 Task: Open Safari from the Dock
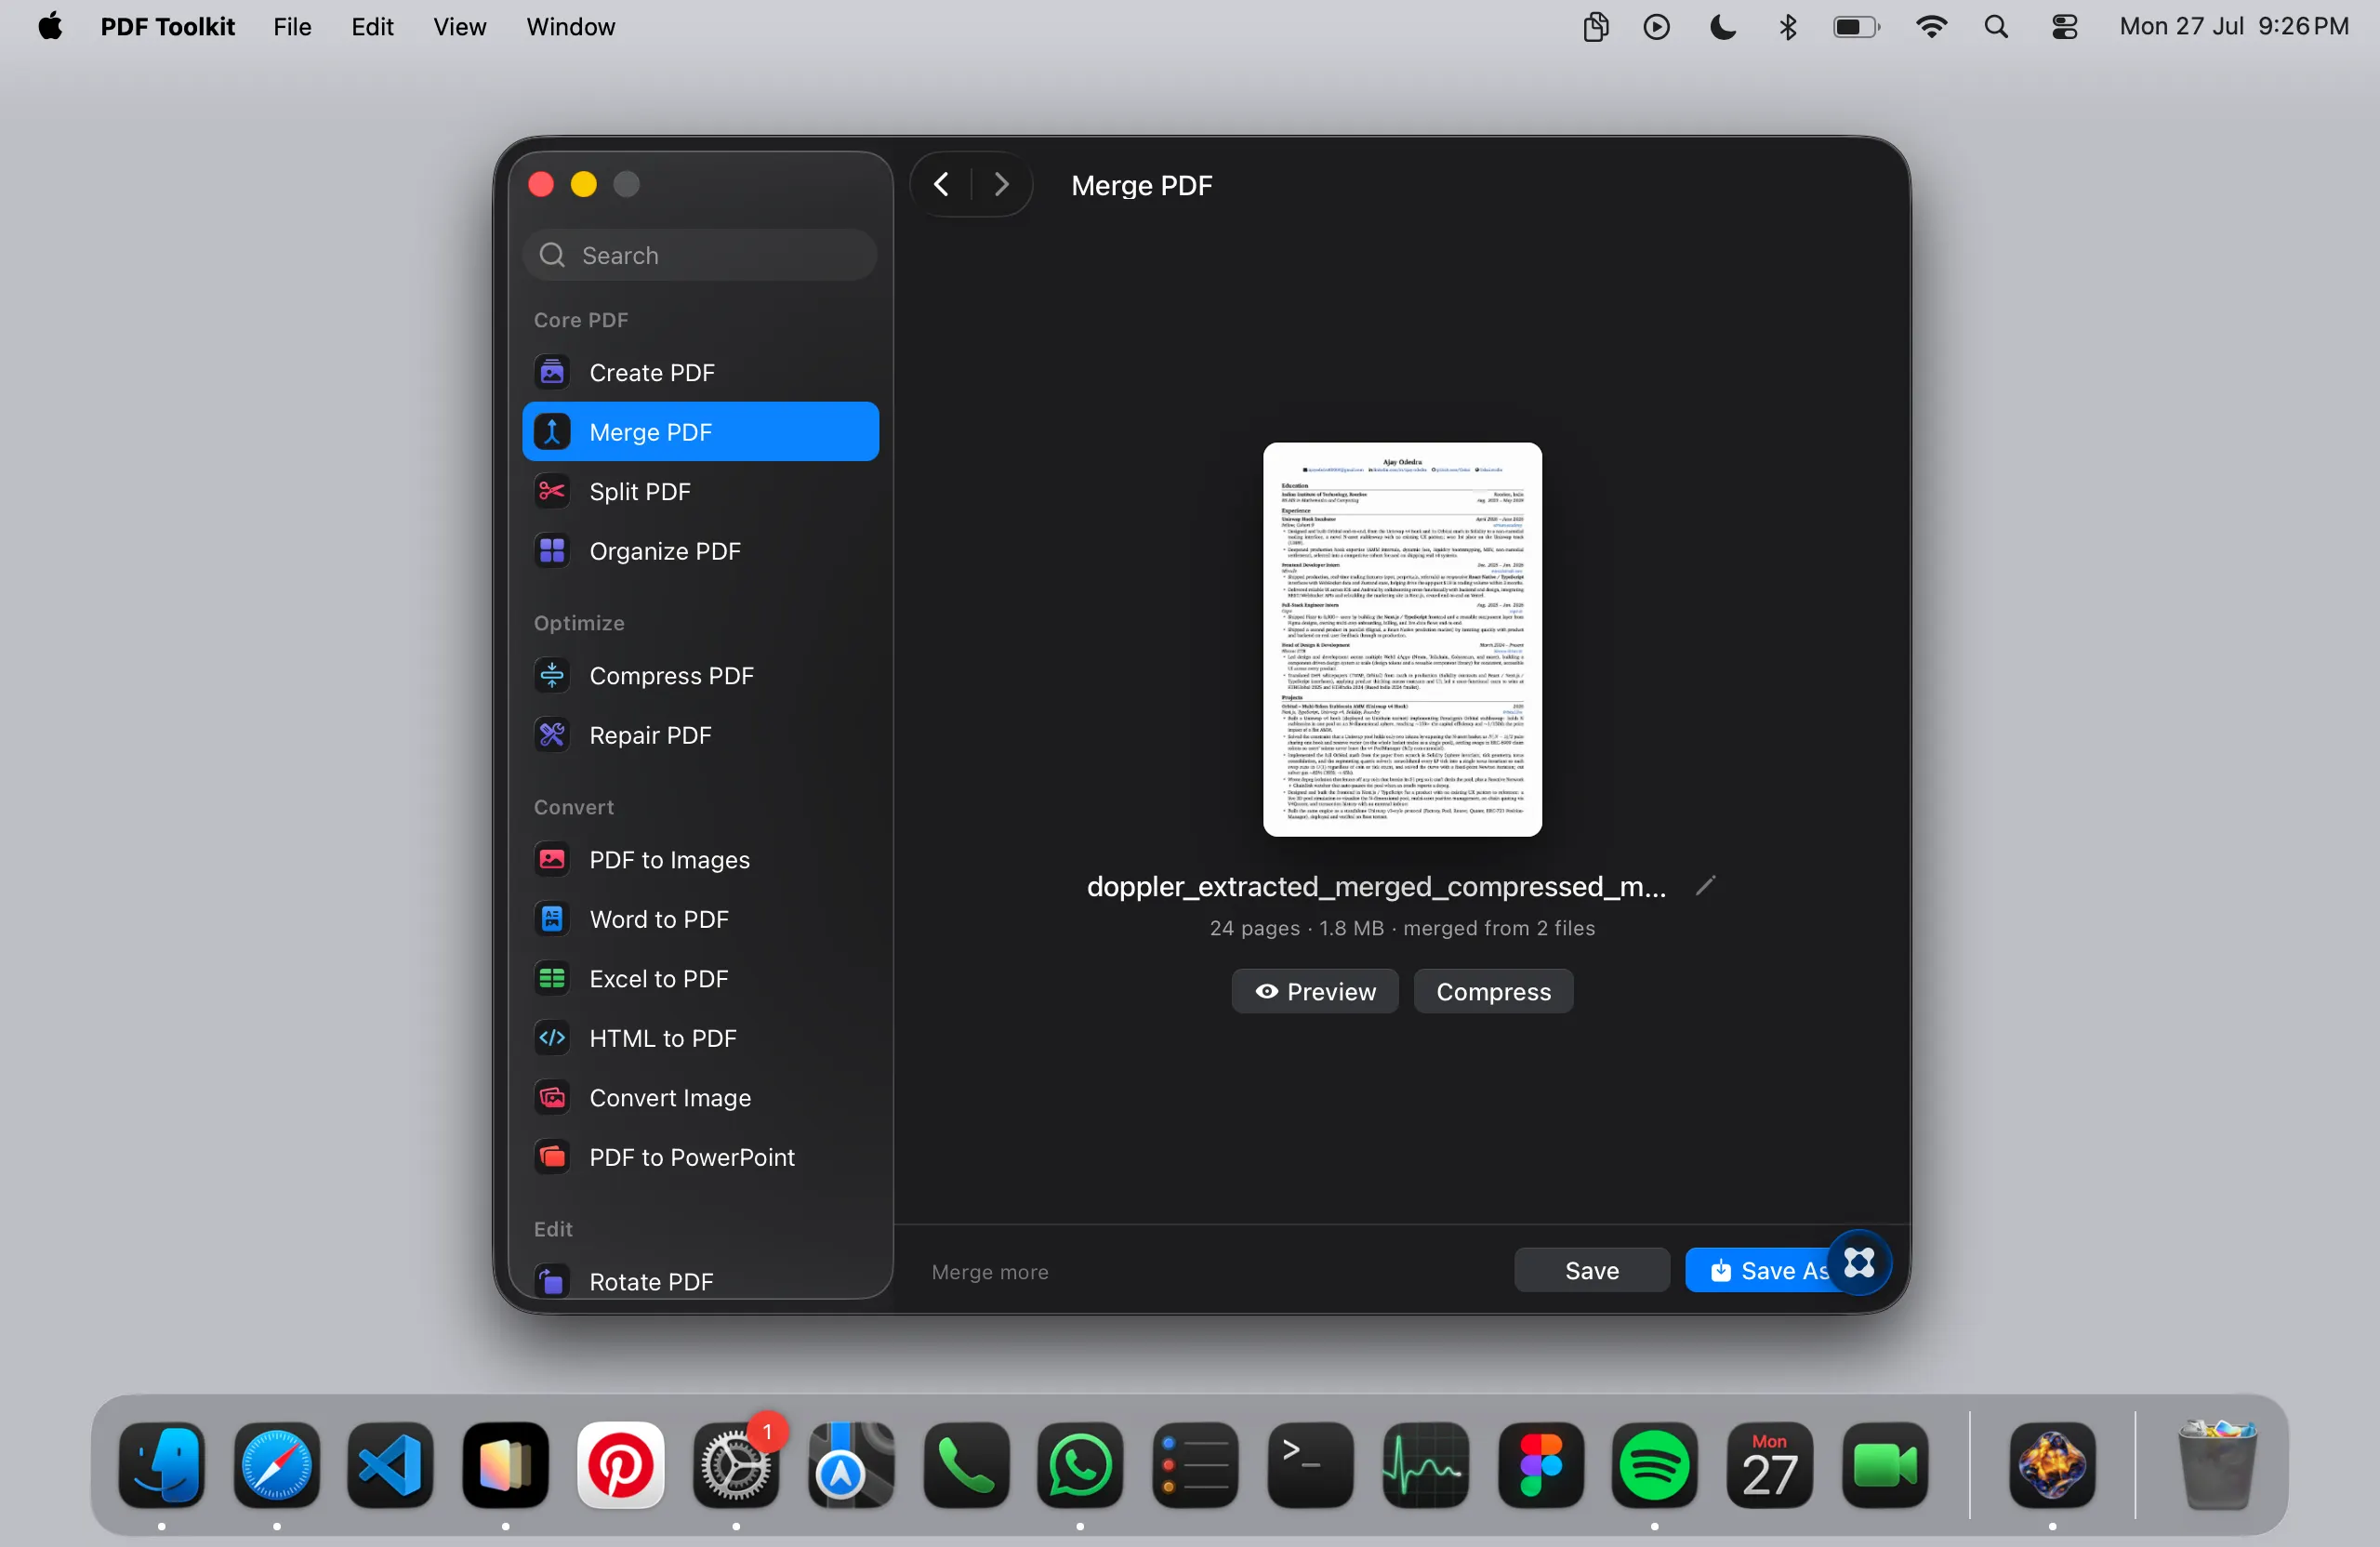[277, 1465]
